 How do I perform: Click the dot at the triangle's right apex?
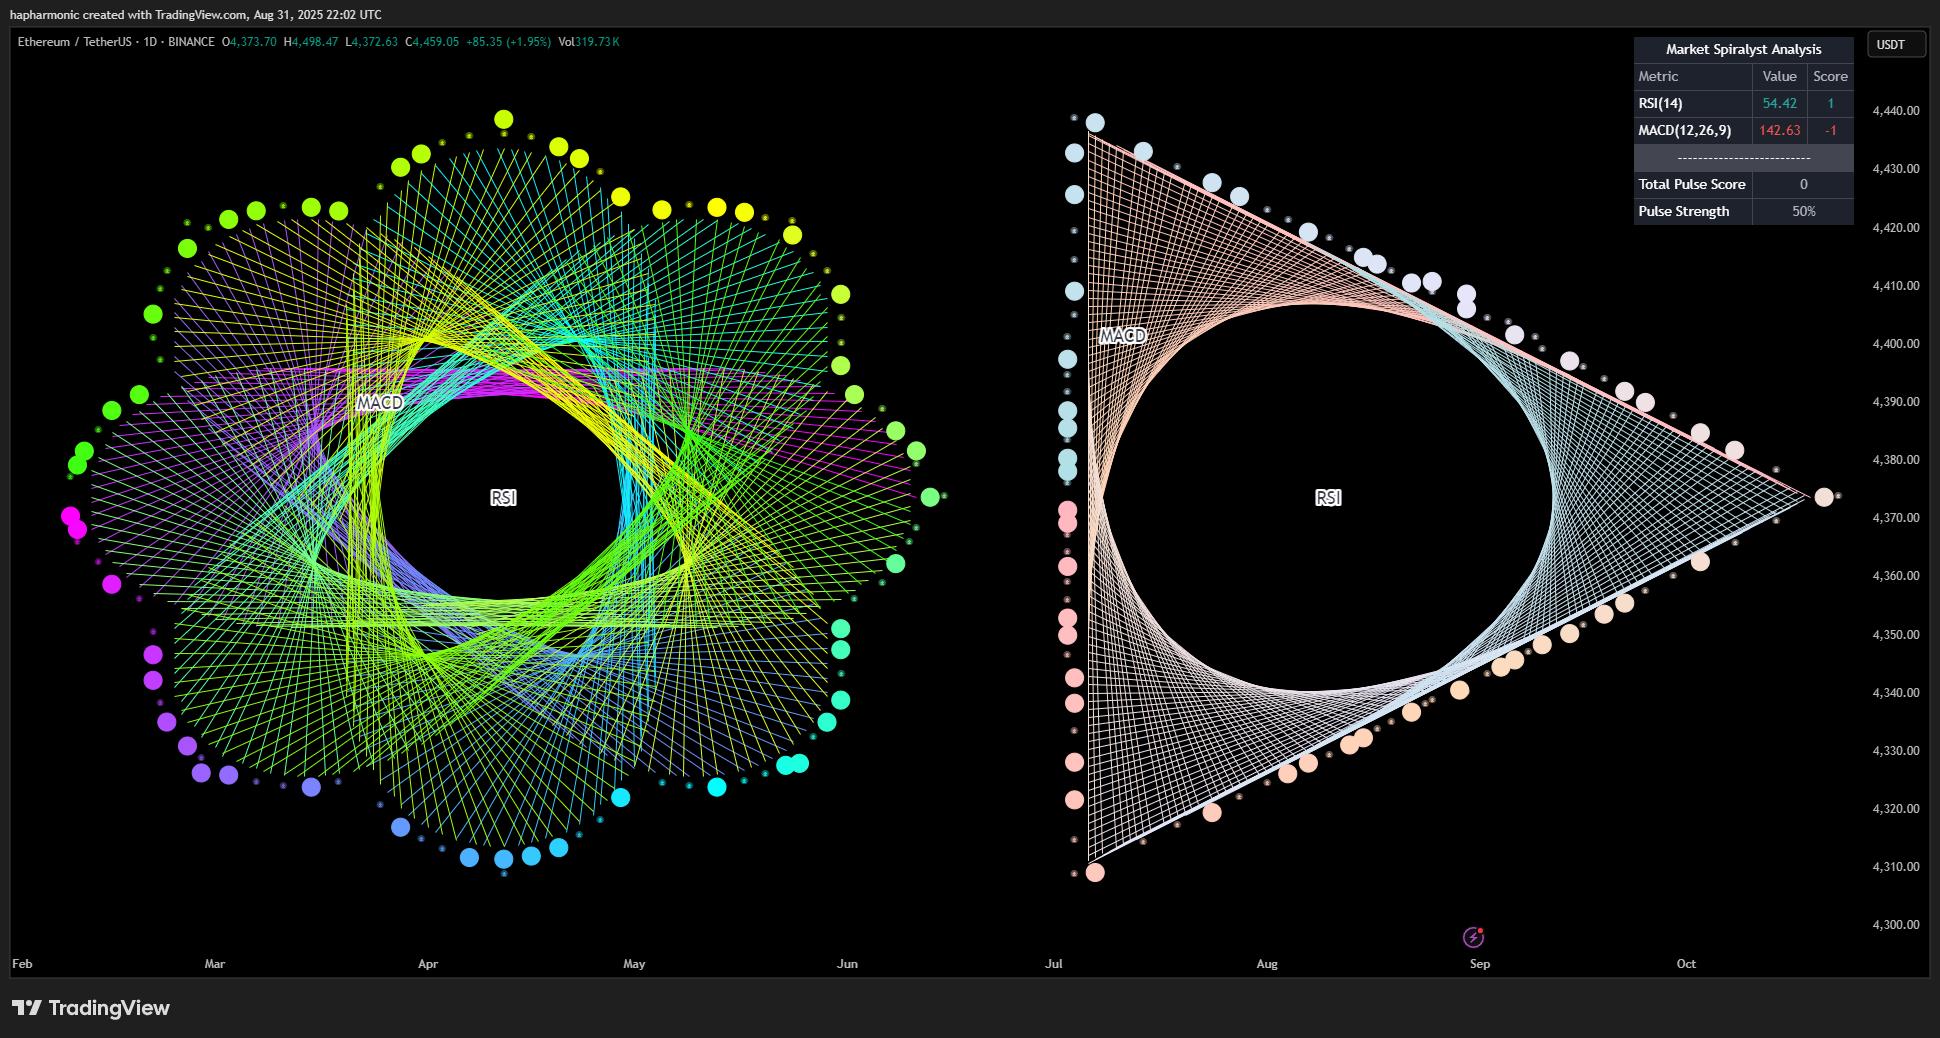[1824, 497]
